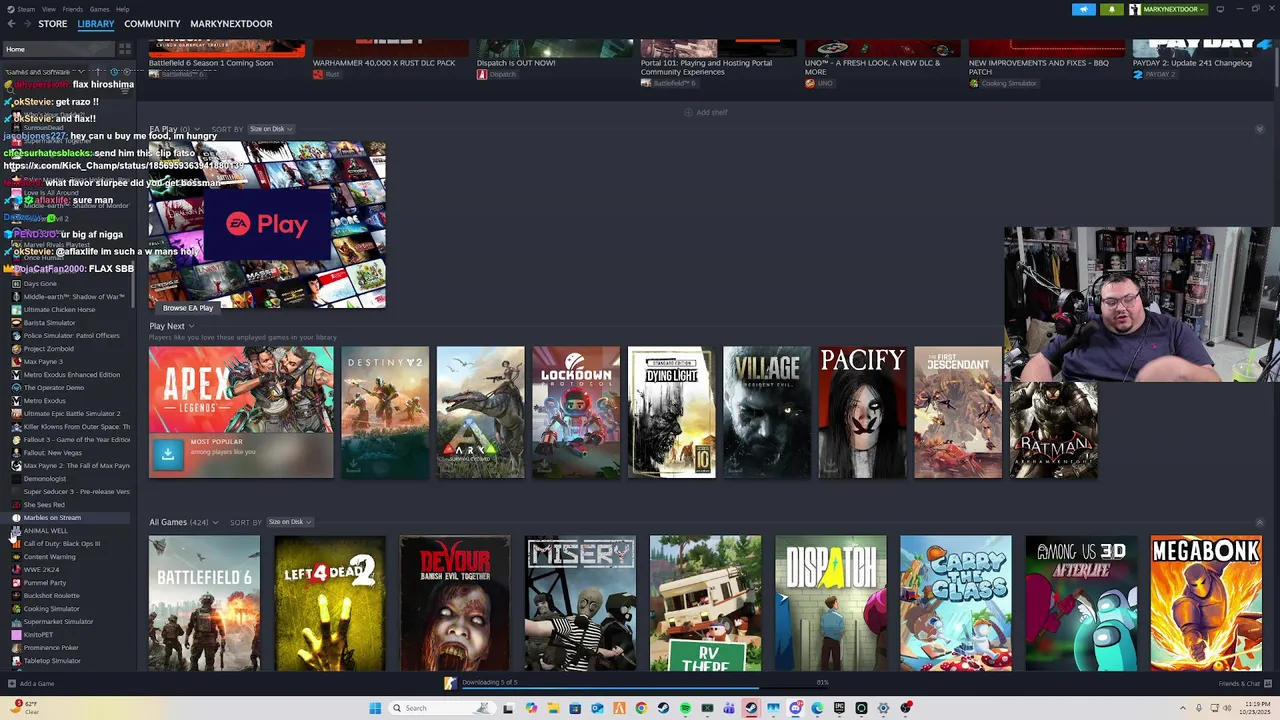Image resolution: width=1280 pixels, height=720 pixels.
Task: Open Friends & Chat
Action: click(1244, 684)
